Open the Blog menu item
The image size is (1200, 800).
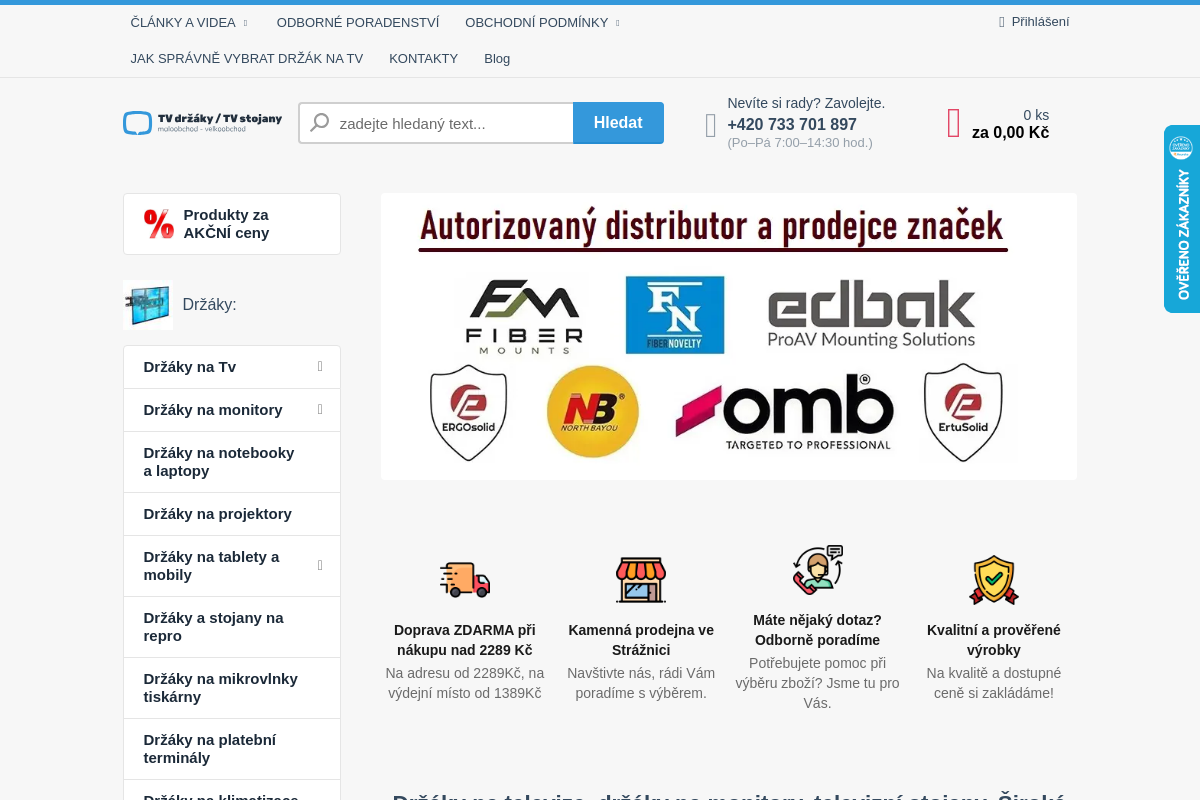[497, 58]
